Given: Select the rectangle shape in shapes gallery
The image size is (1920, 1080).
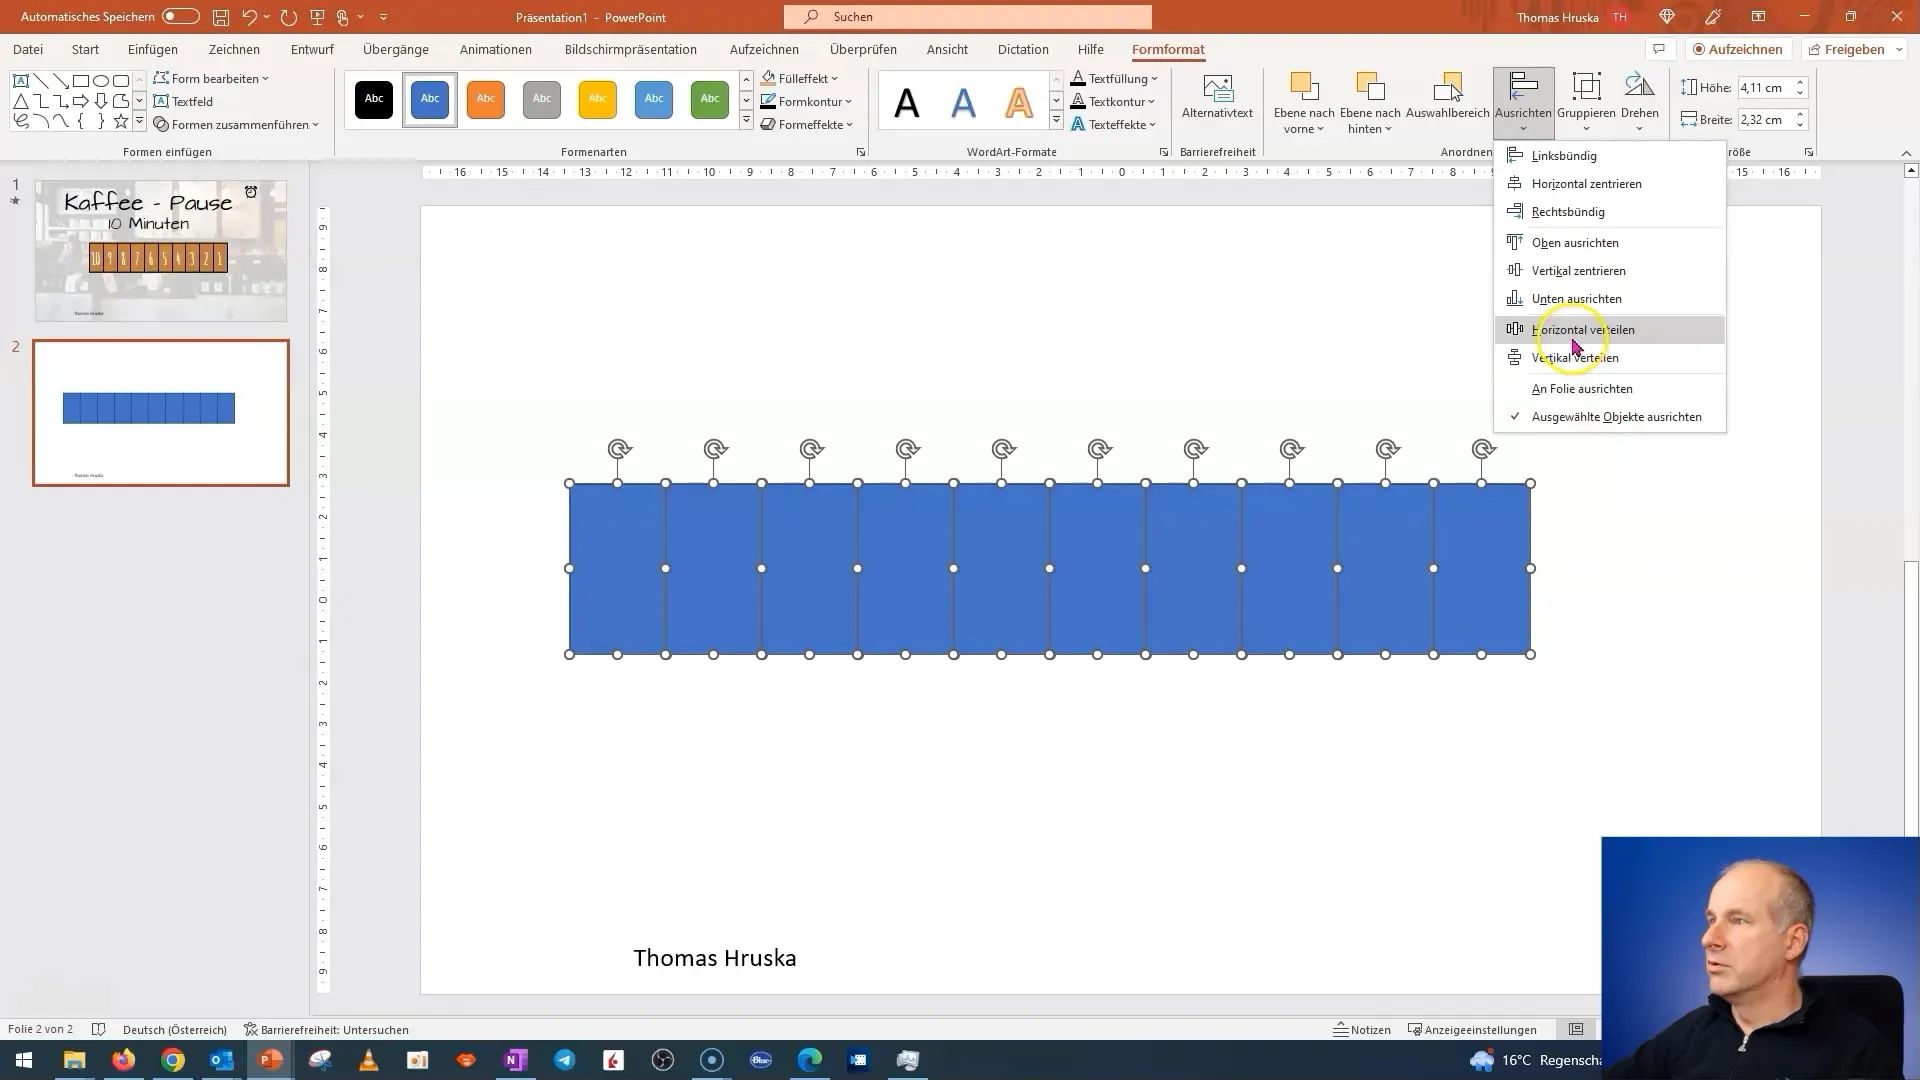Looking at the screenshot, I should [81, 81].
